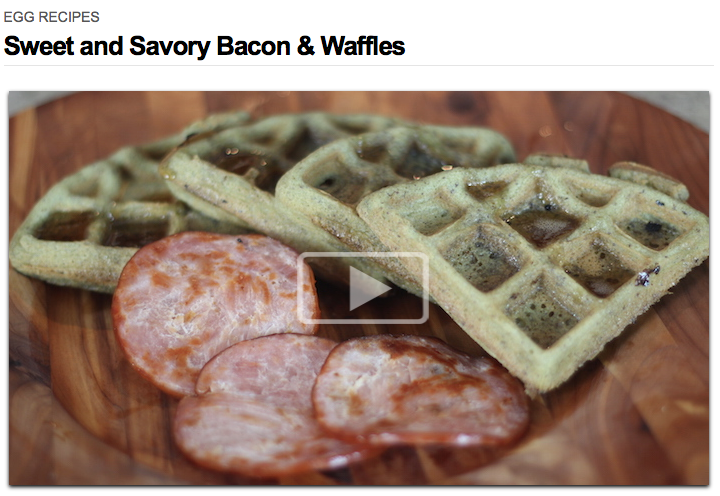Click the divider line under the title

[x=359, y=66]
